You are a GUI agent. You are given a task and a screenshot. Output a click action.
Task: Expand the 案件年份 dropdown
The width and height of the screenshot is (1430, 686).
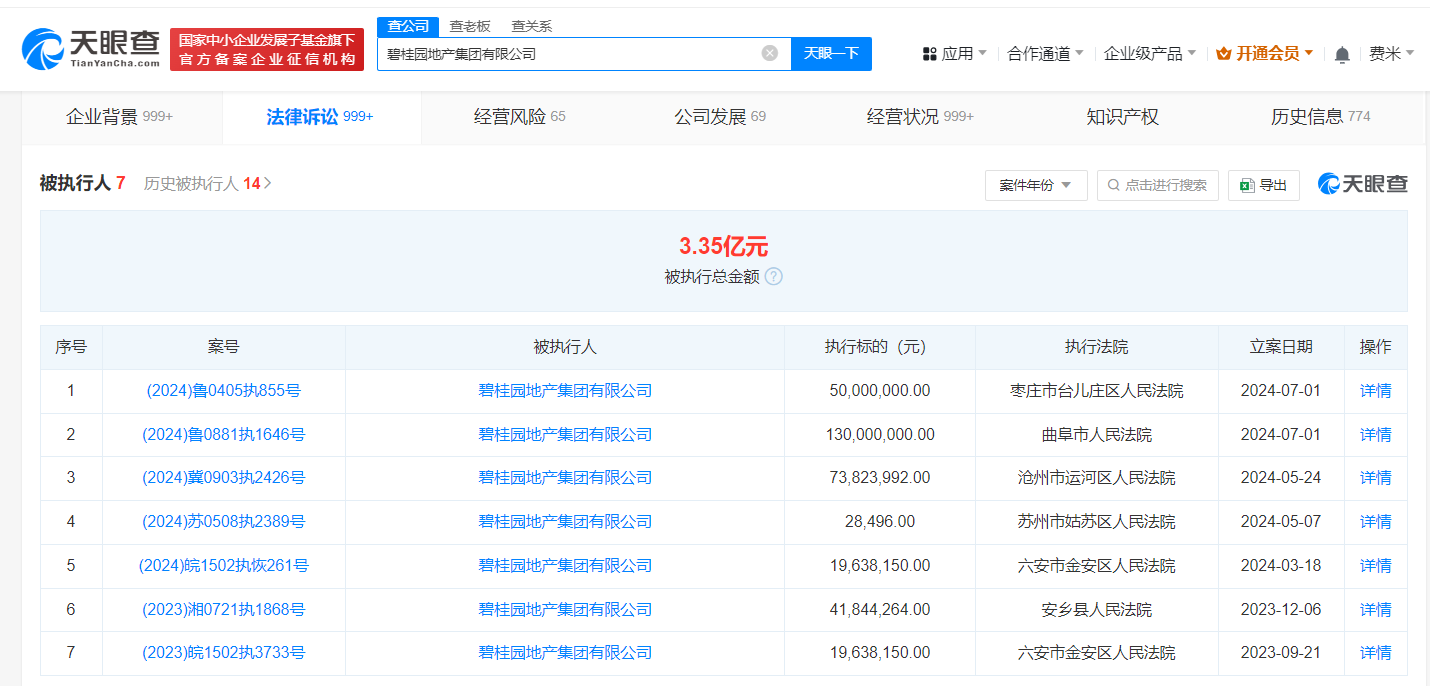click(1036, 185)
